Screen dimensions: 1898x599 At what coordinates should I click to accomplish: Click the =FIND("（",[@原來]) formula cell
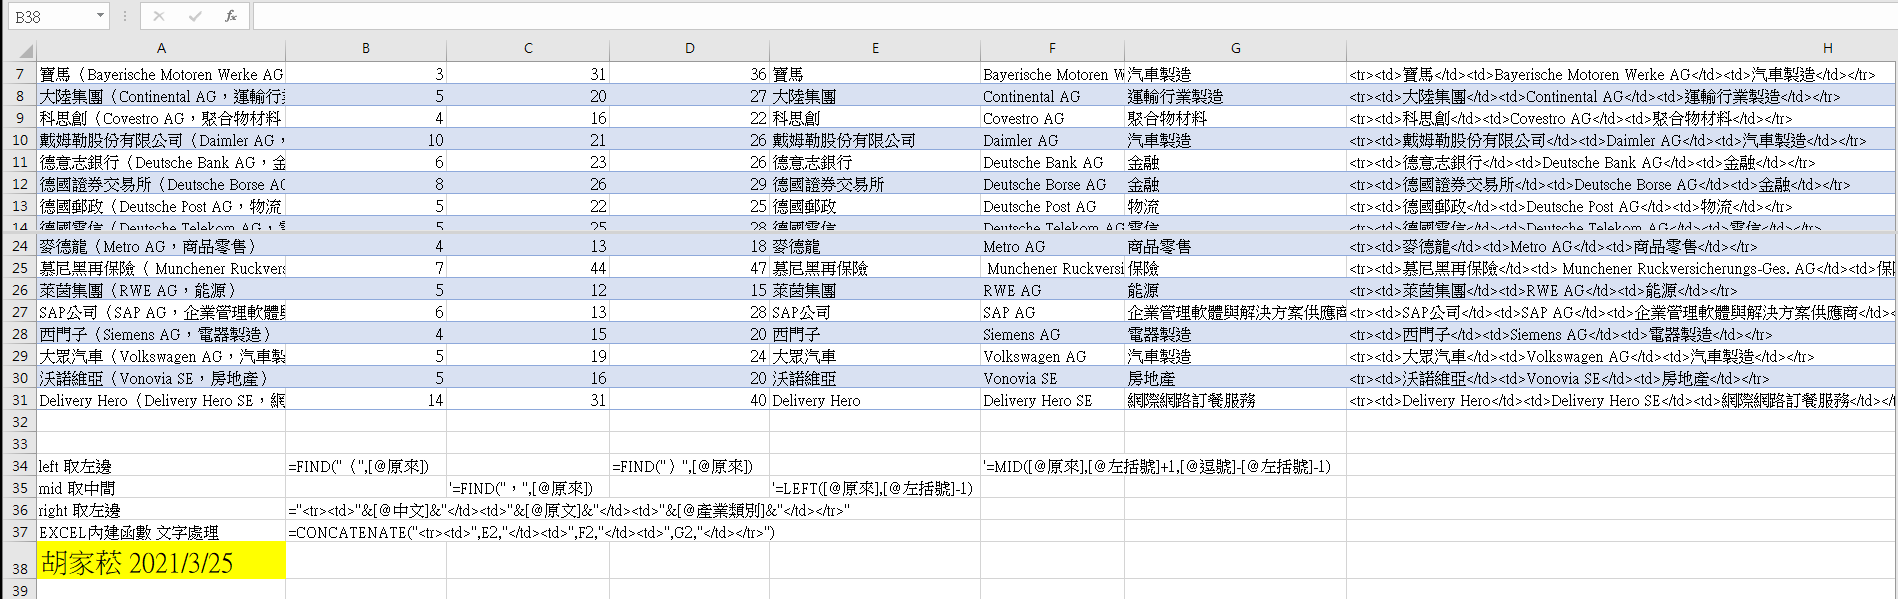click(x=366, y=466)
